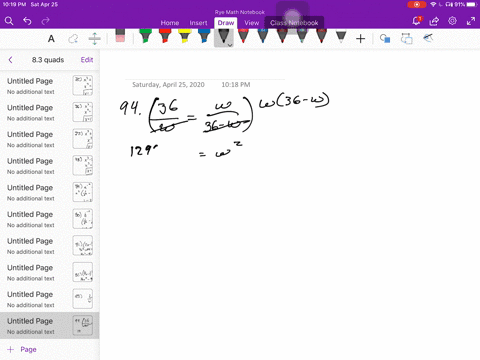This screenshot has width=480, height=360.
Task: Open the Class Notebook tab
Action: pyautogui.click(x=294, y=23)
